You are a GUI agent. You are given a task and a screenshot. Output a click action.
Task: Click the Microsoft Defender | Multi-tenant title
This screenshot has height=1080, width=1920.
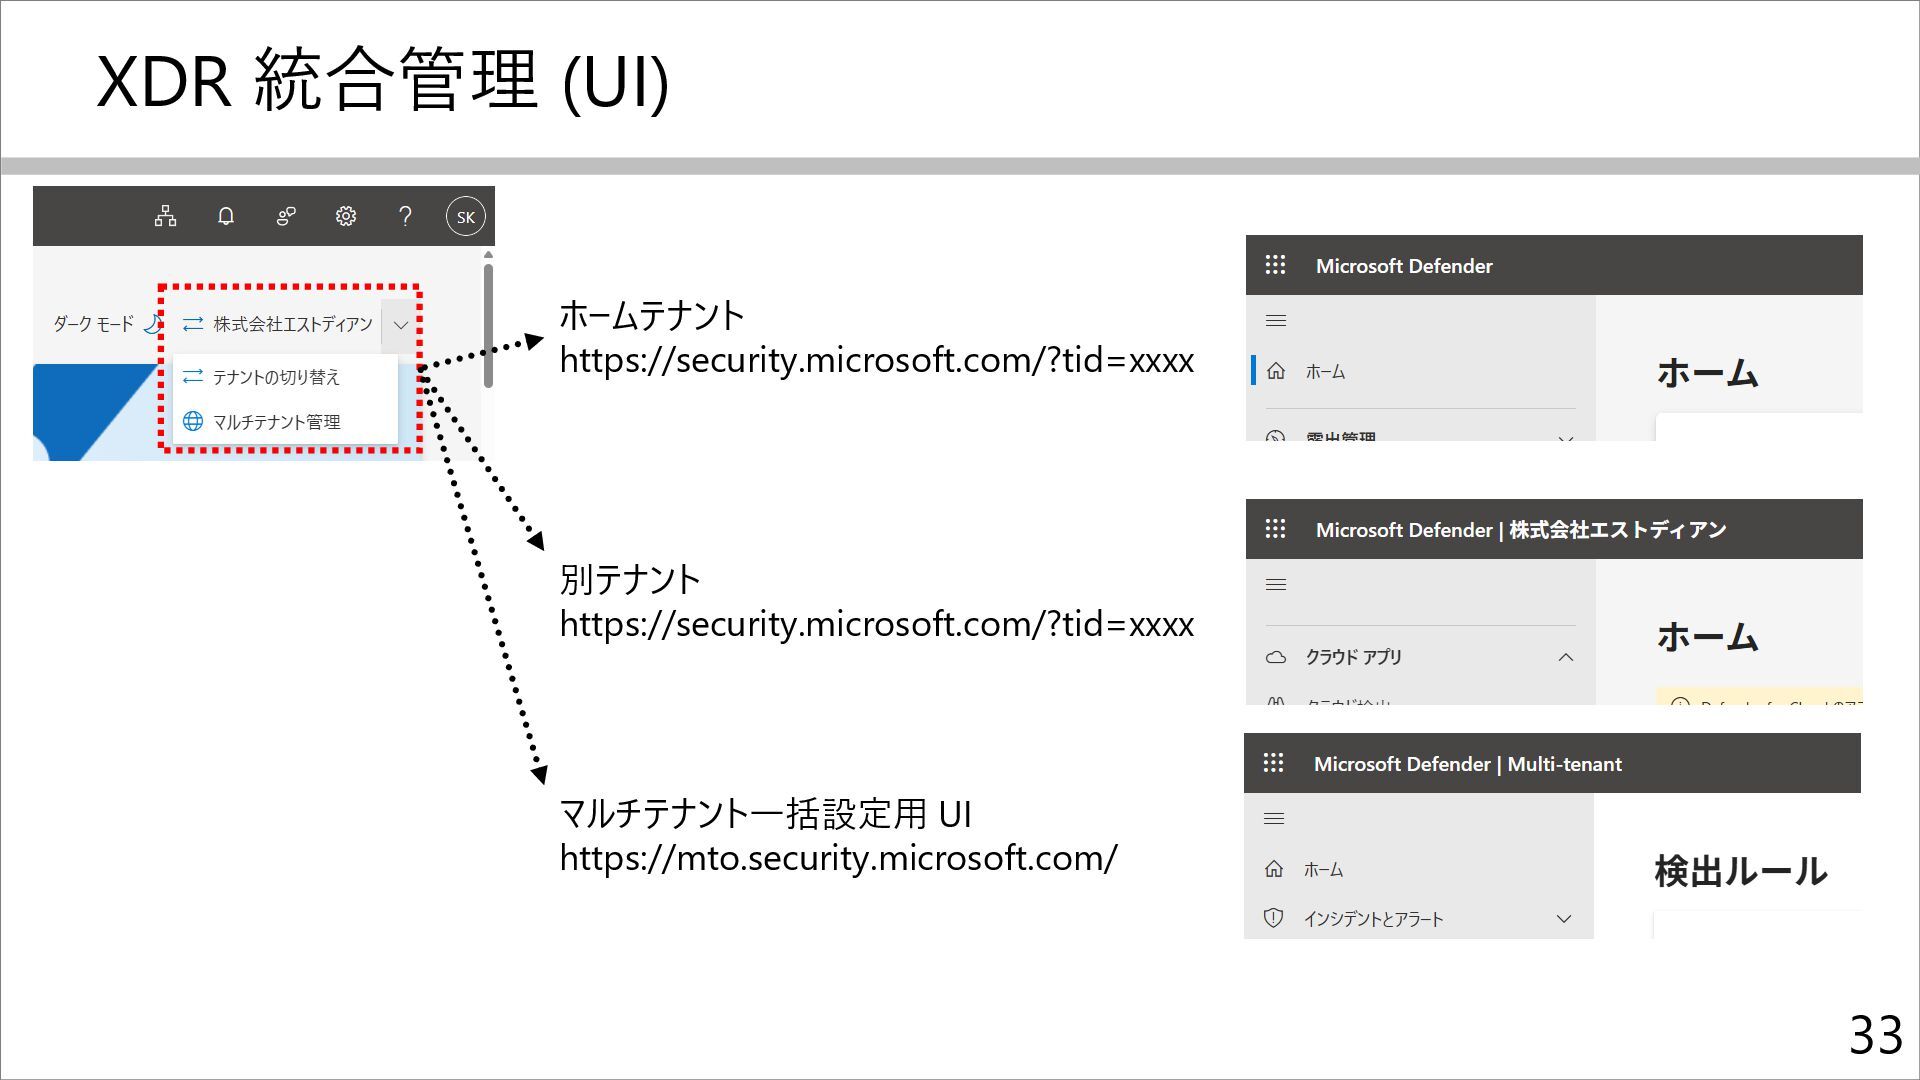click(x=1467, y=764)
